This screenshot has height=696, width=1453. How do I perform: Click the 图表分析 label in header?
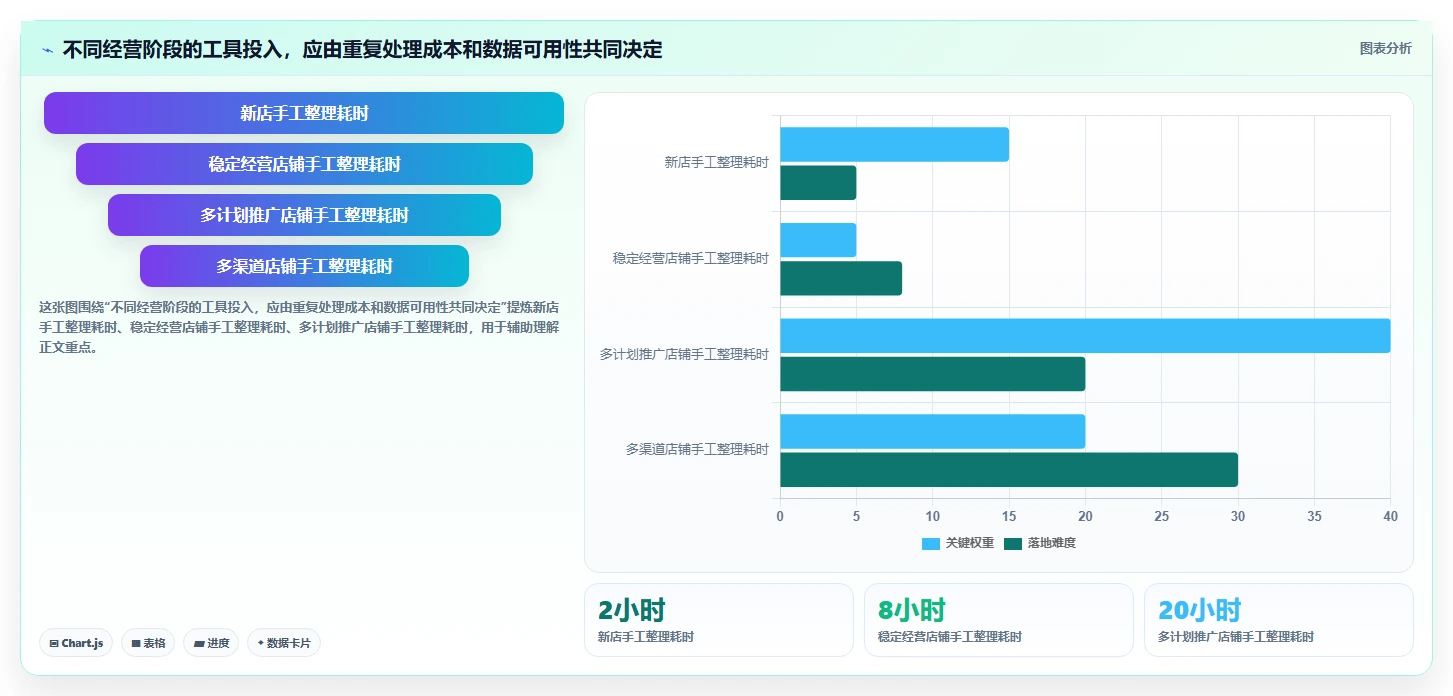(x=1385, y=48)
